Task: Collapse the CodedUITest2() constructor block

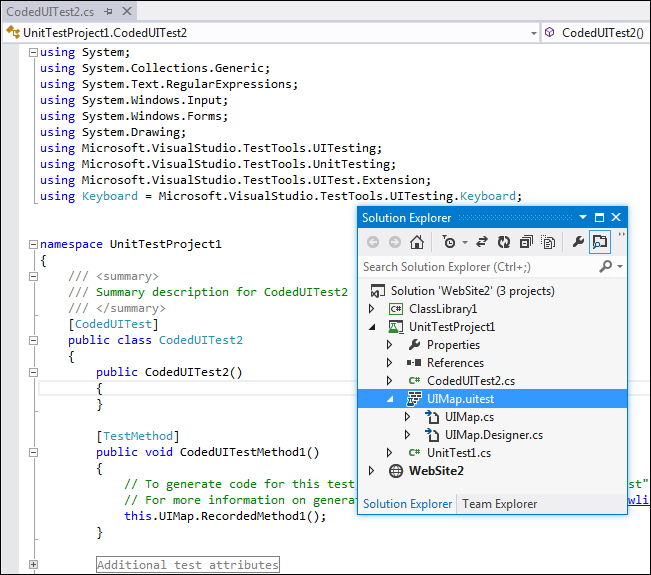Action: tap(33, 372)
